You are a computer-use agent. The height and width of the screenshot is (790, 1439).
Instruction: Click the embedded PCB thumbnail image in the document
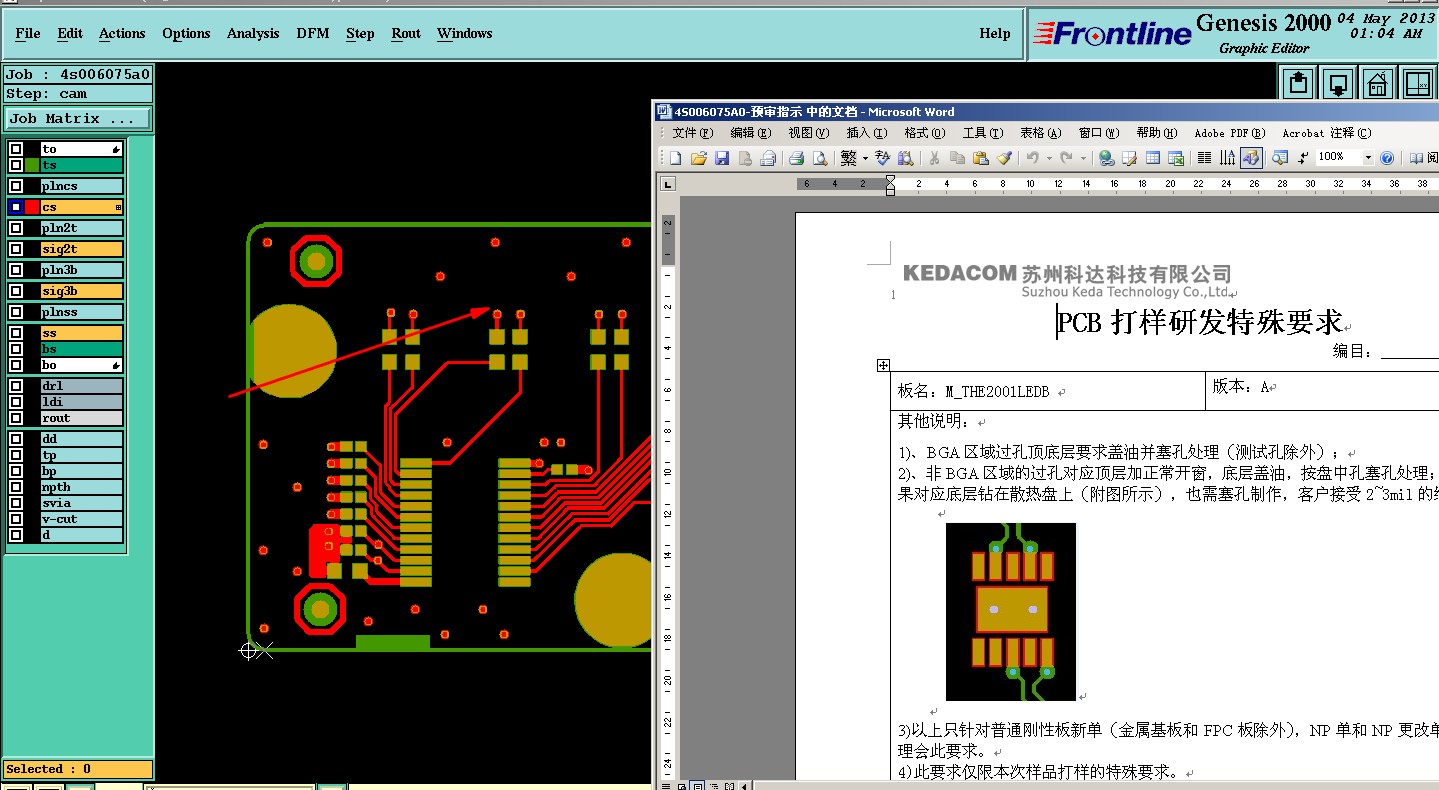tap(1011, 611)
